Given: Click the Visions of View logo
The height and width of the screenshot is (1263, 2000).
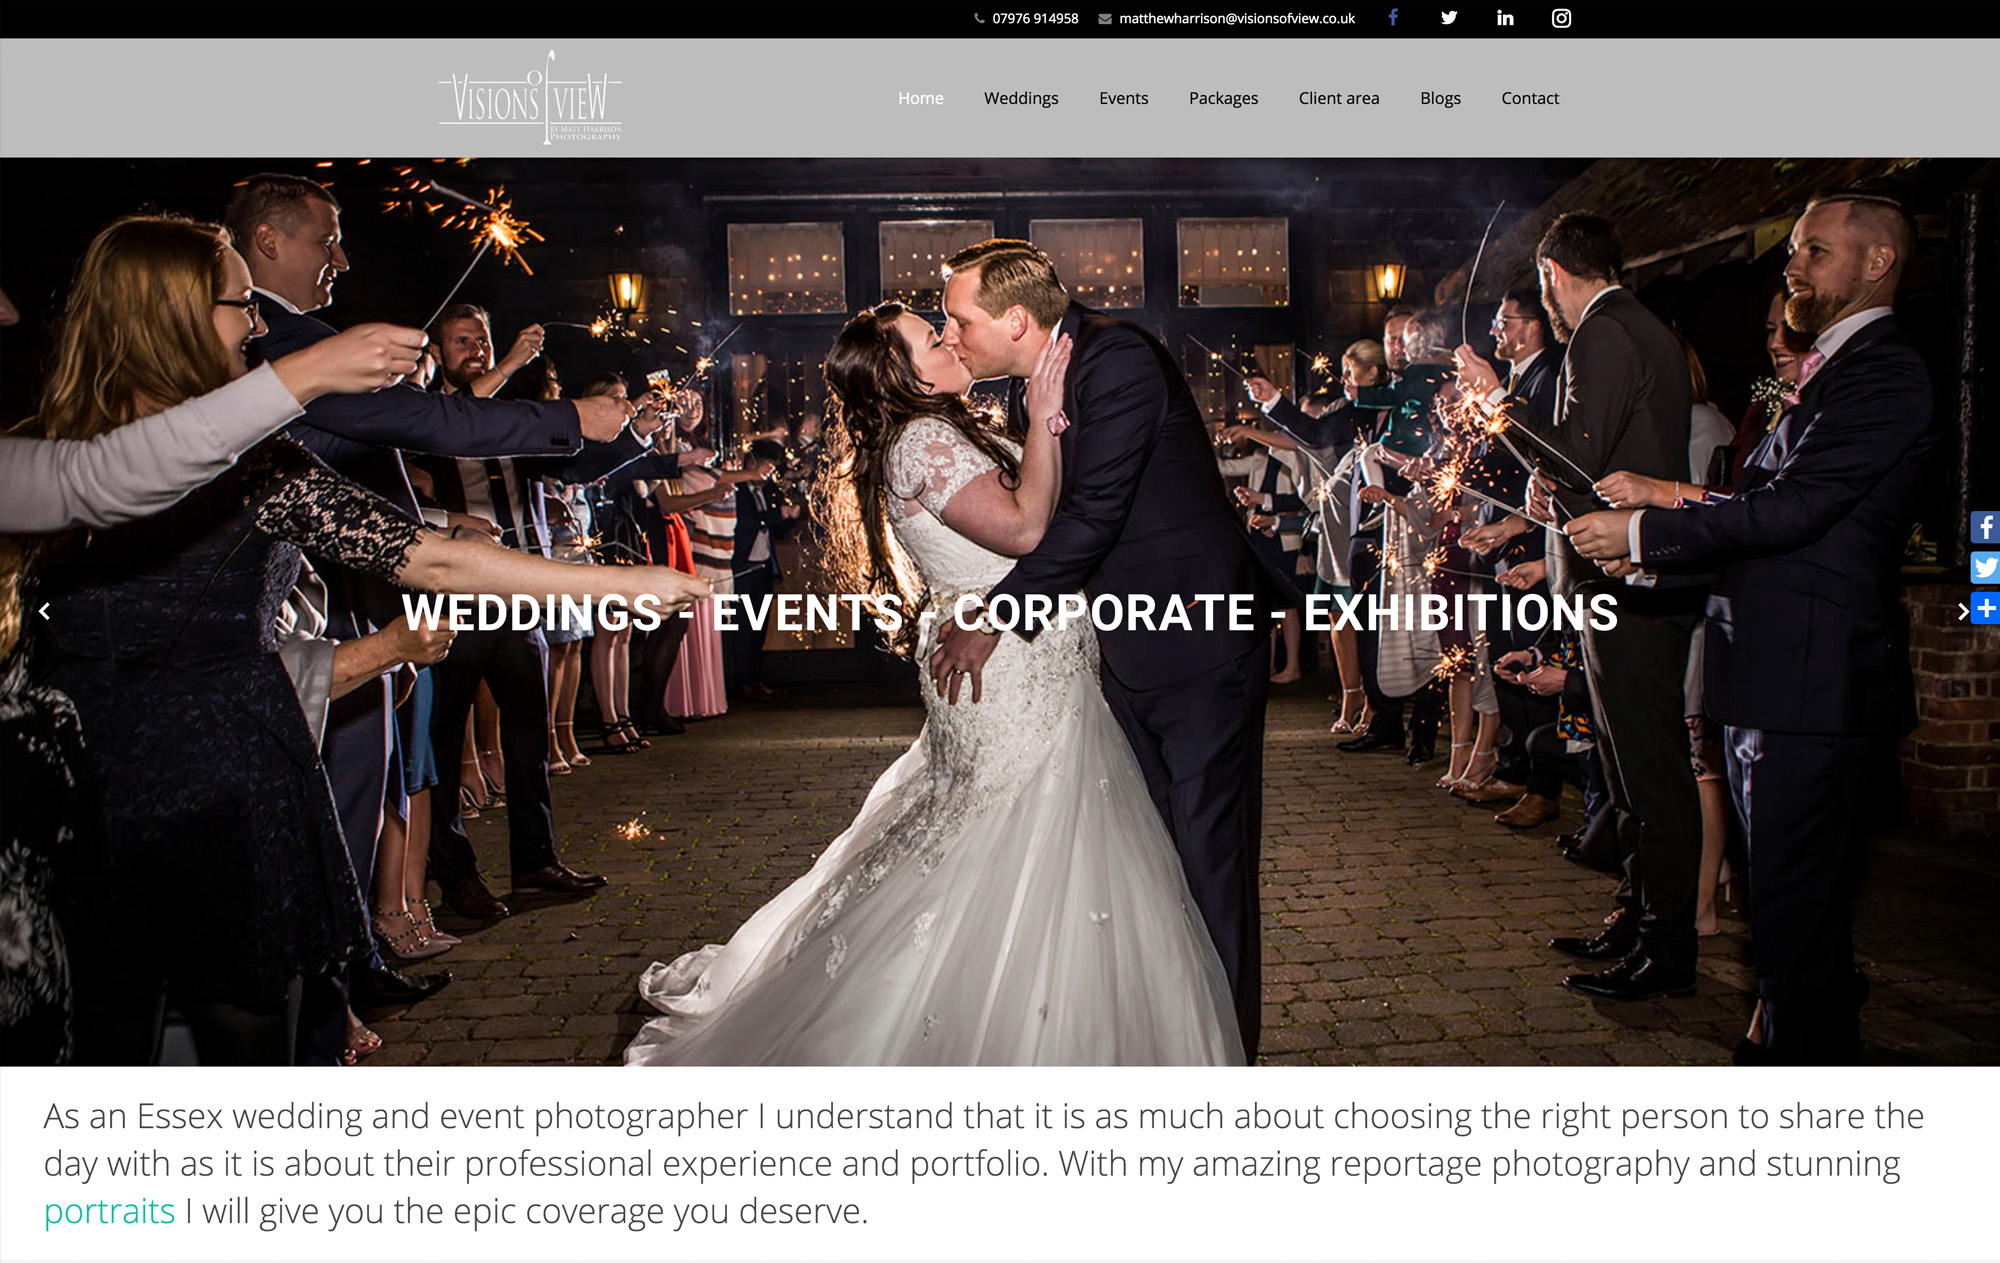Looking at the screenshot, I should coord(530,98).
